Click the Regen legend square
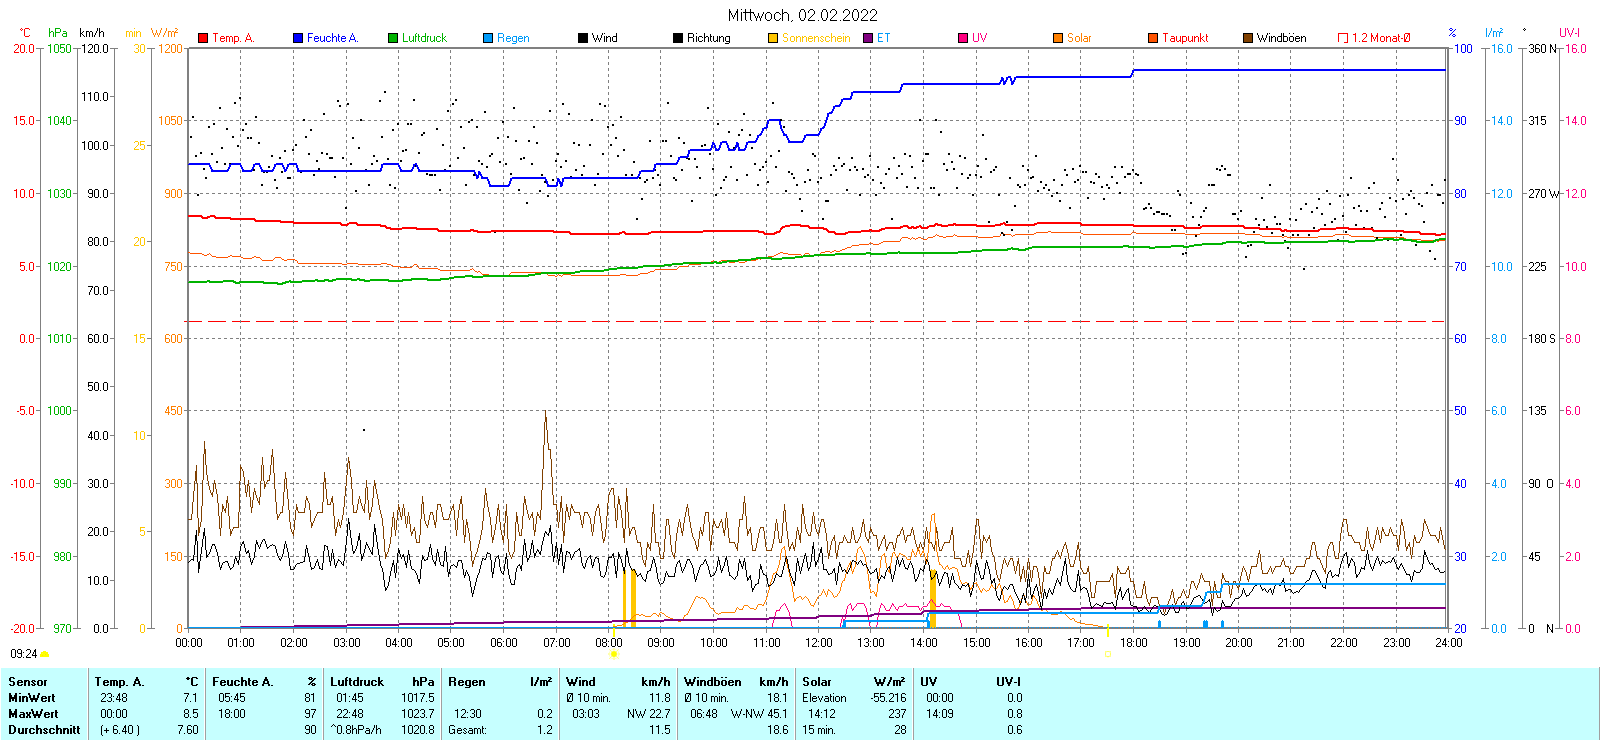This screenshot has width=1600, height=740. (488, 38)
